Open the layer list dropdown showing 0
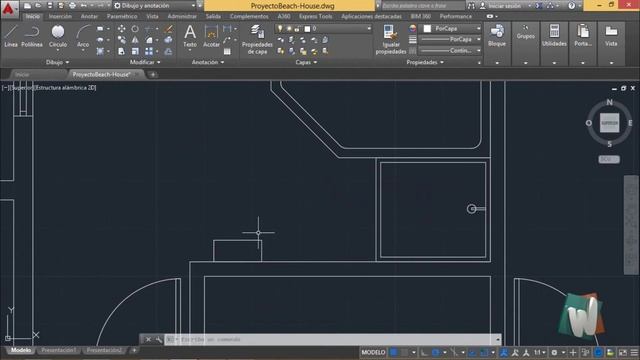Viewport: 640px width, 360px height. click(324, 29)
